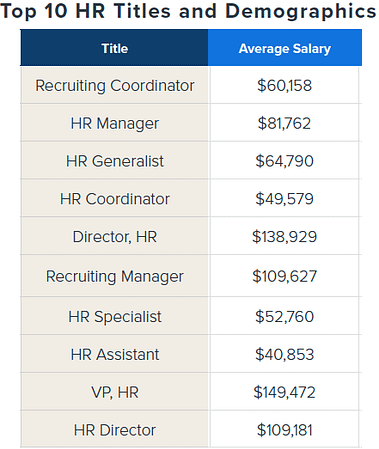Select the Recruiting Coordinator title cell
The image size is (379, 449).
114,85
